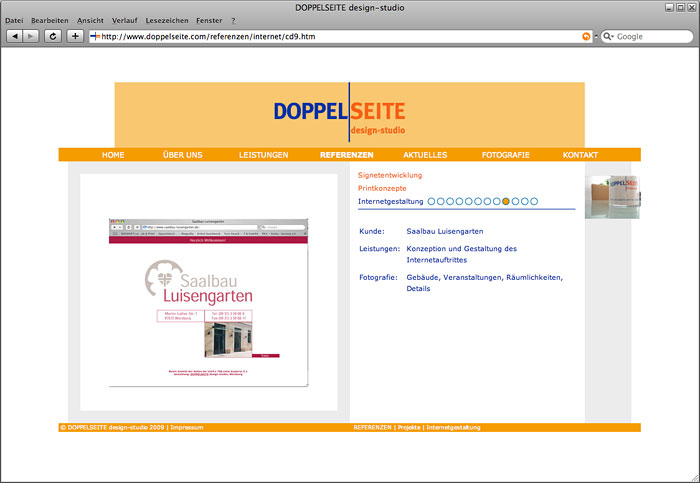Select the tenth Internetgestaltung project circle
This screenshot has height=483, width=700.
[515, 201]
